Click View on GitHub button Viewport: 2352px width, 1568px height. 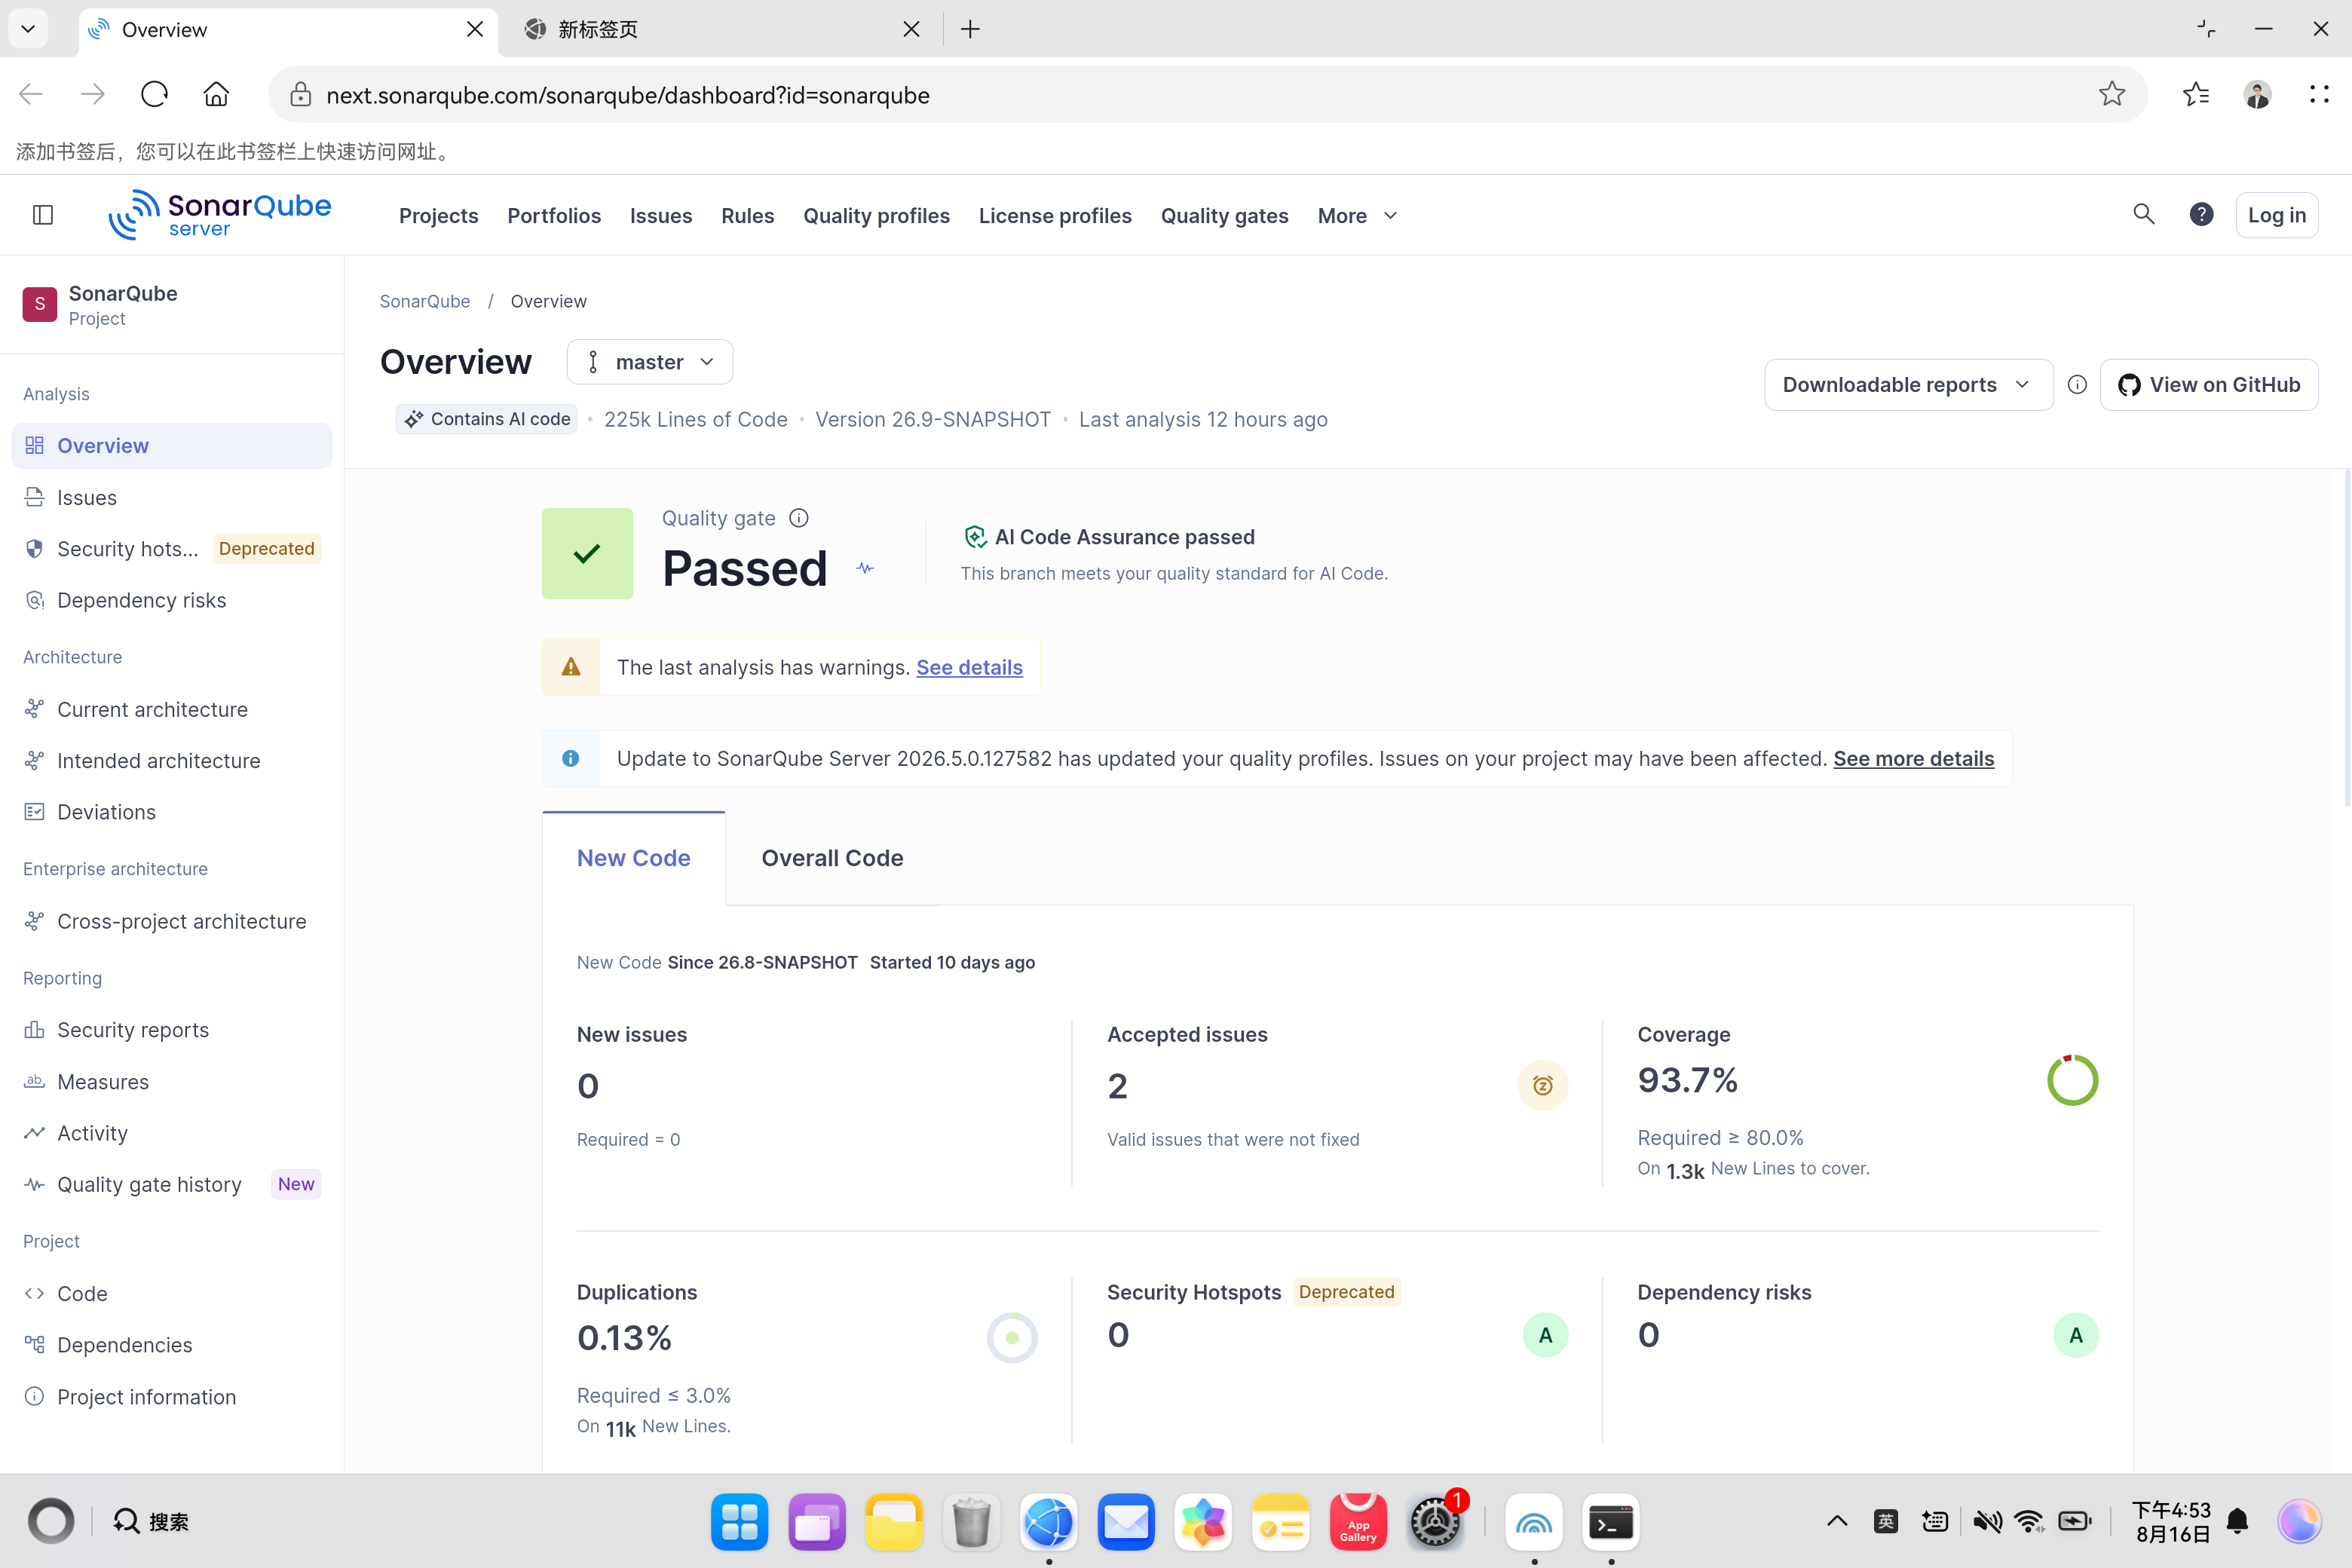[2208, 385]
